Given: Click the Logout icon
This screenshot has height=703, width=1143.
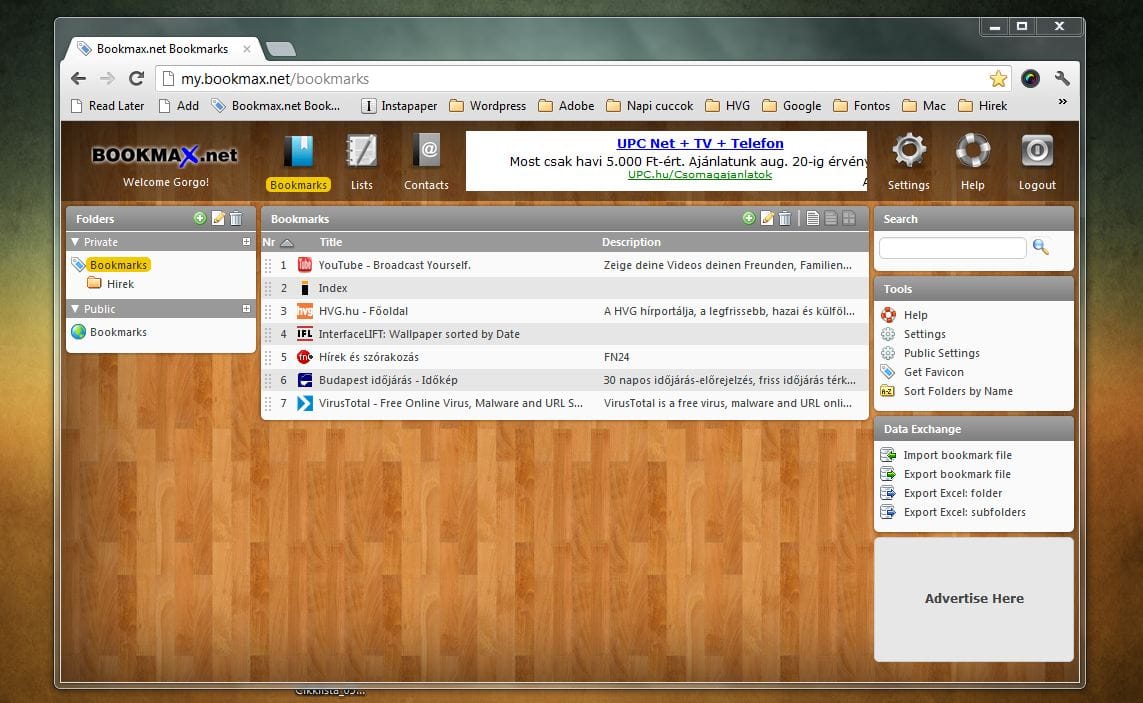Looking at the screenshot, I should 1037,151.
